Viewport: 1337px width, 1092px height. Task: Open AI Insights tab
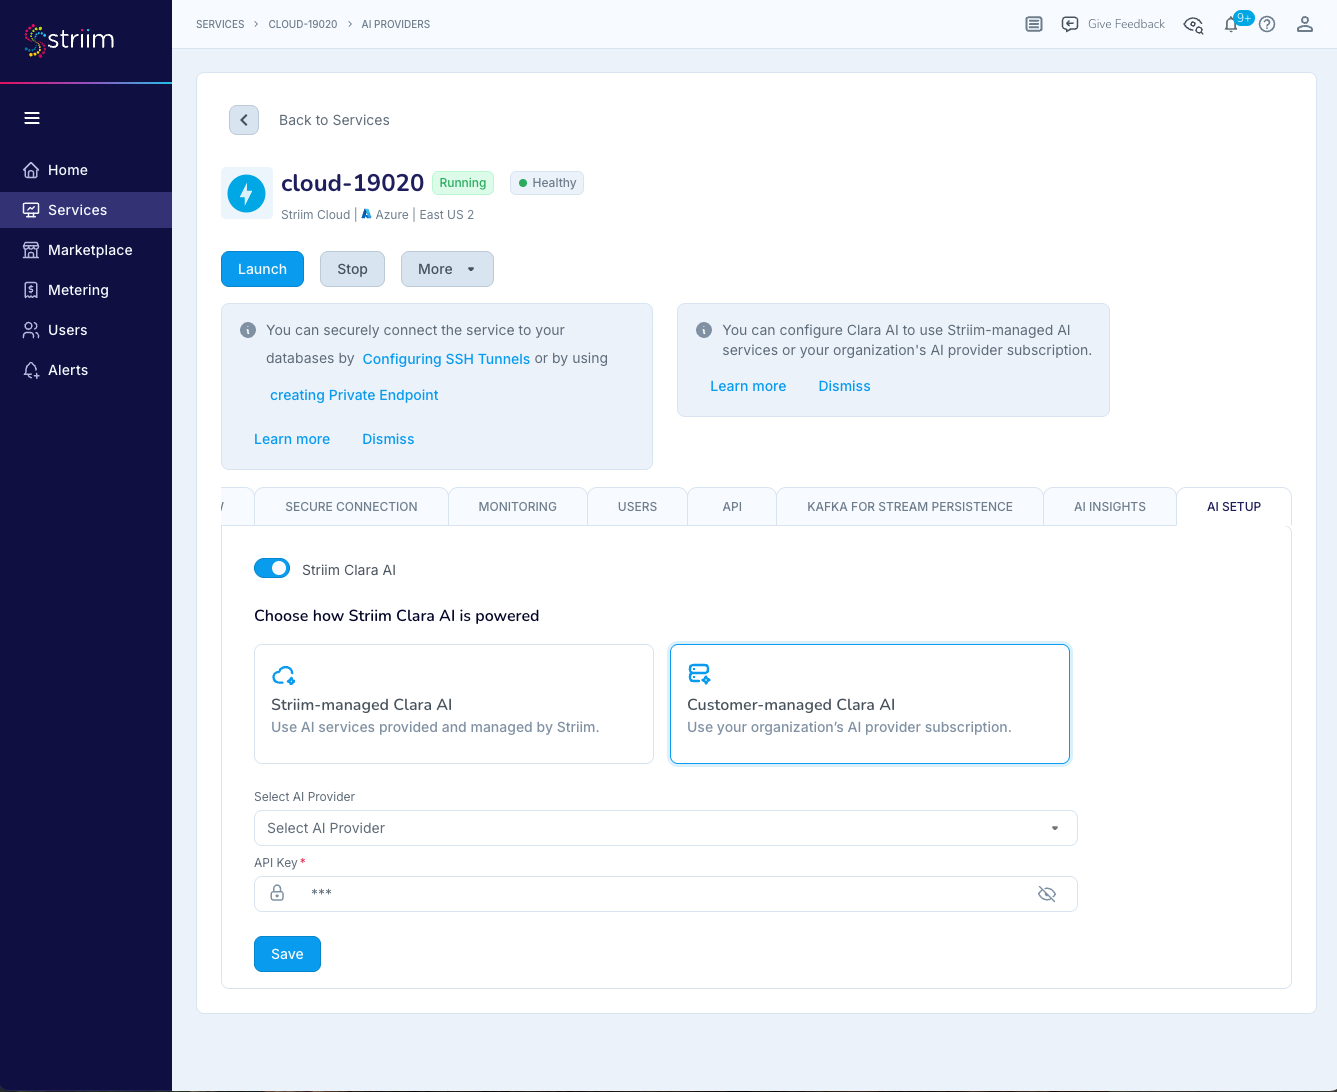point(1110,507)
